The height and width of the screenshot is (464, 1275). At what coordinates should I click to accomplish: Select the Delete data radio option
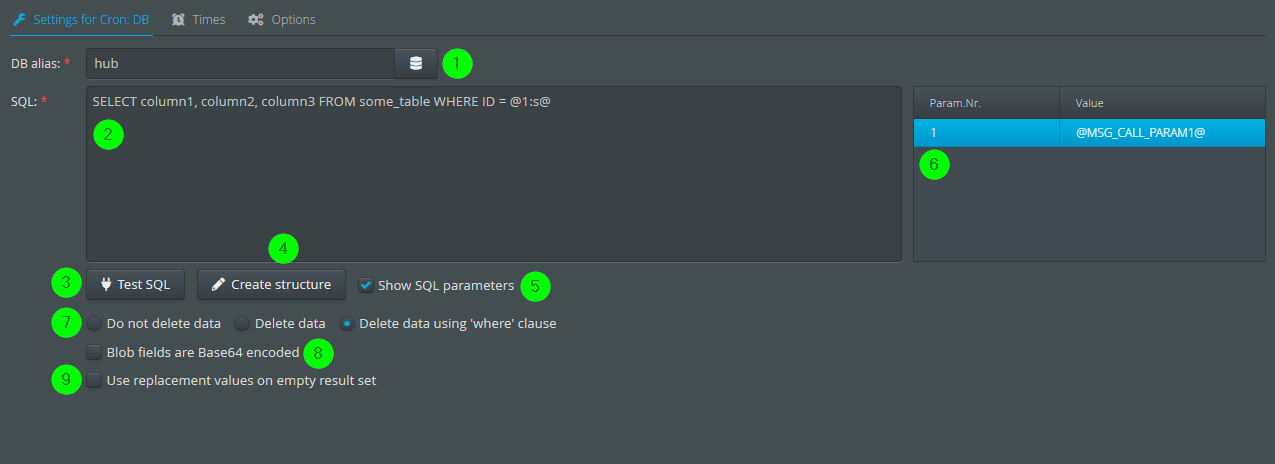coord(241,323)
